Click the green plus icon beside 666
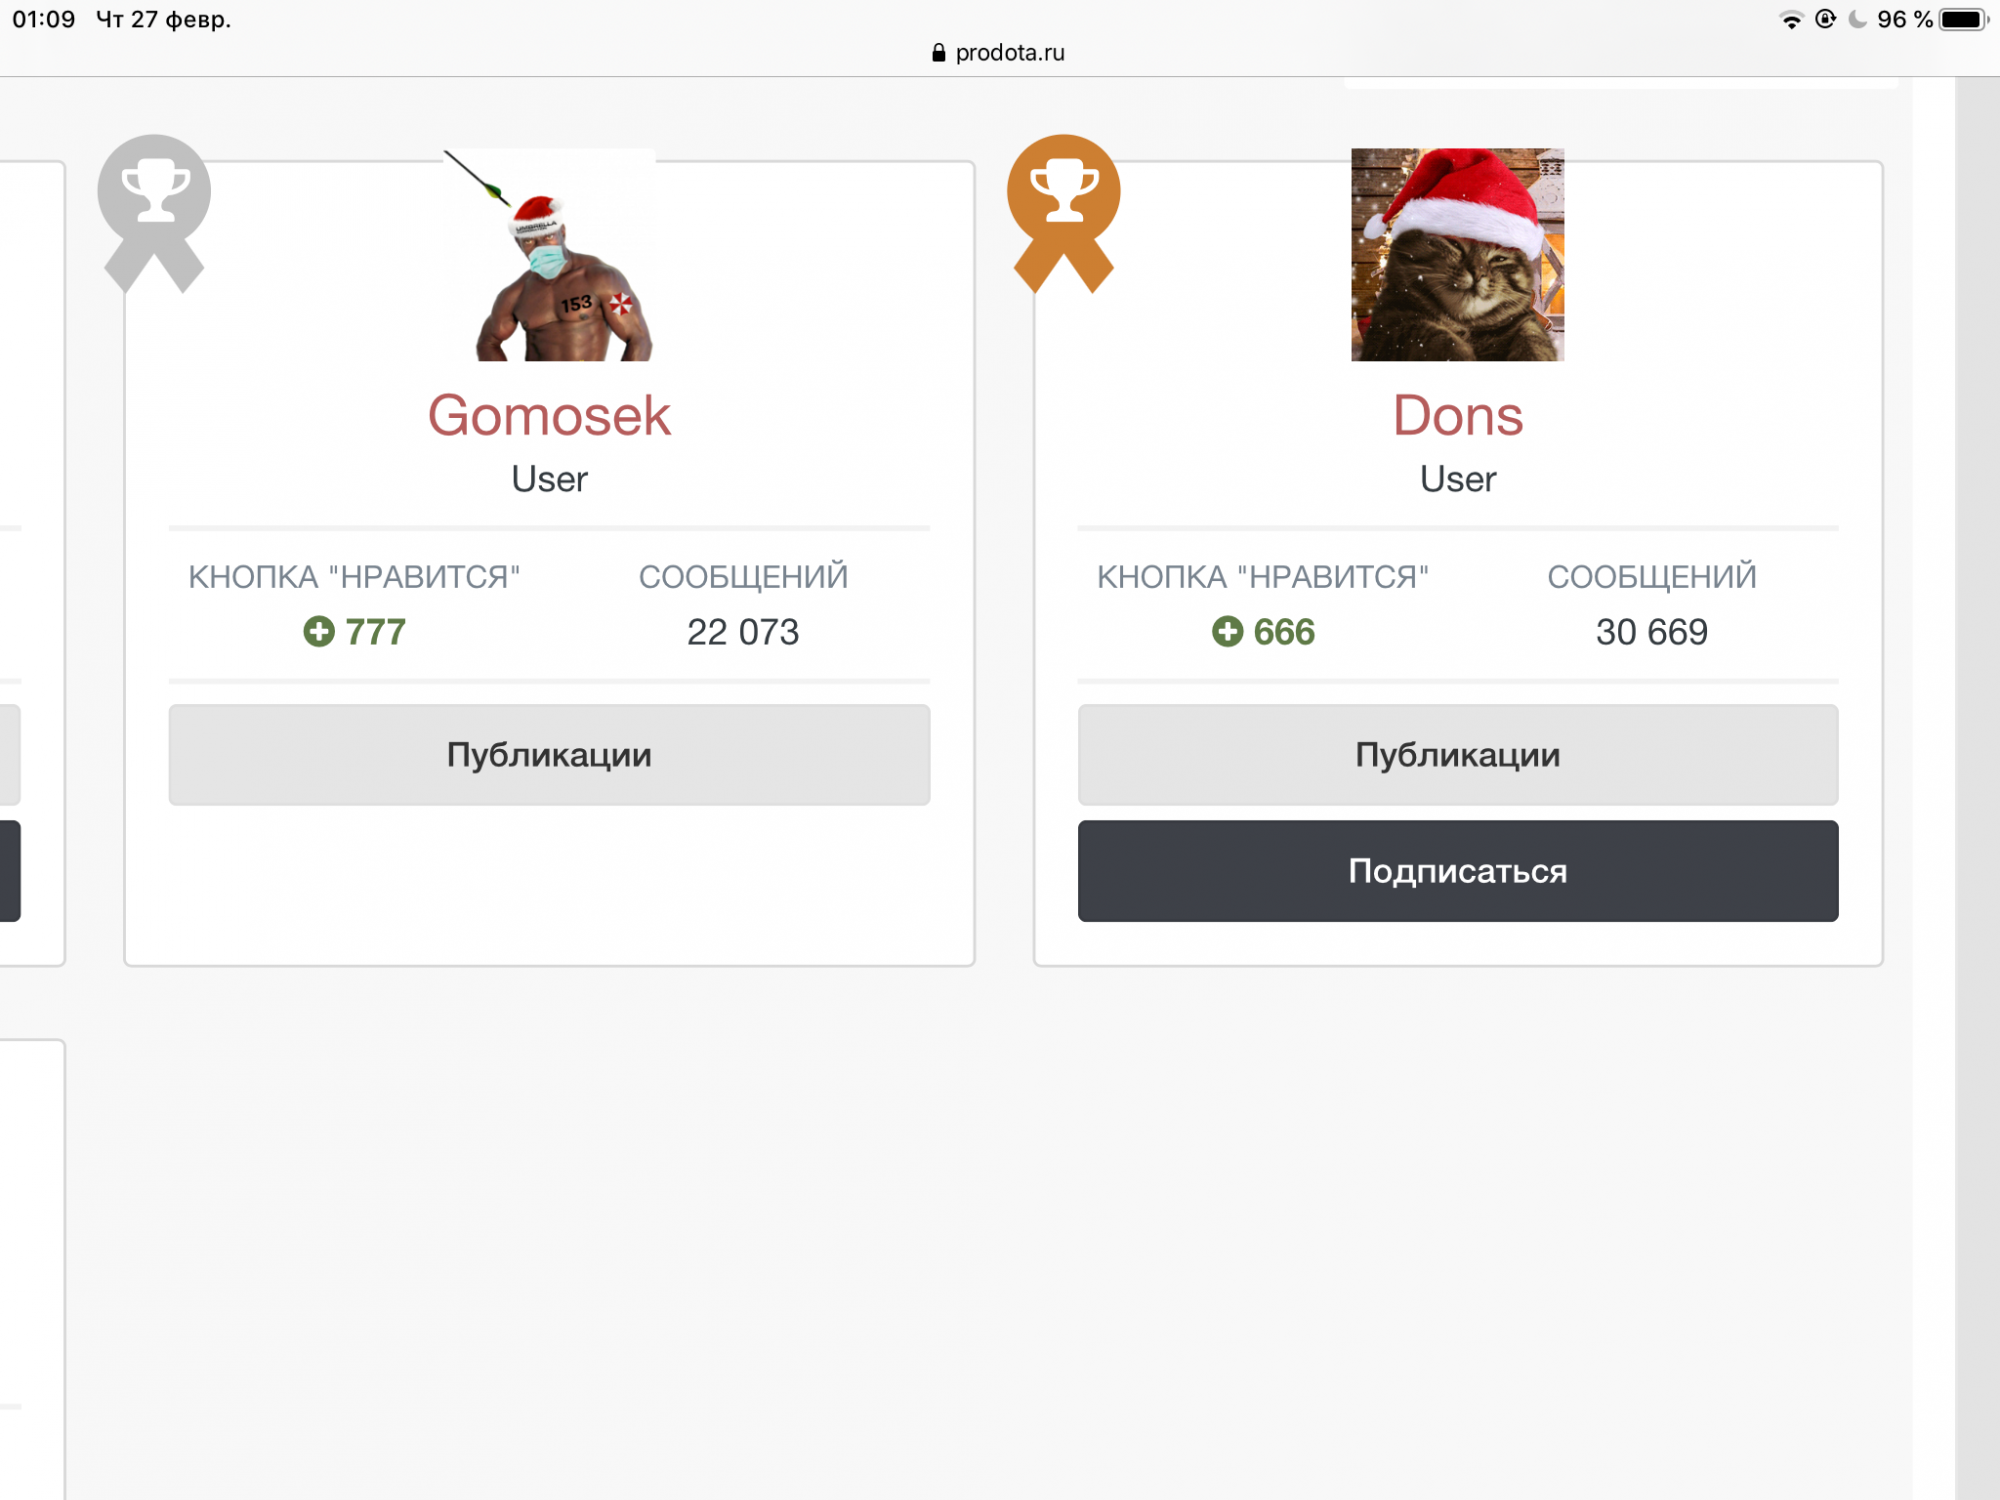This screenshot has width=2000, height=1500. (1227, 632)
